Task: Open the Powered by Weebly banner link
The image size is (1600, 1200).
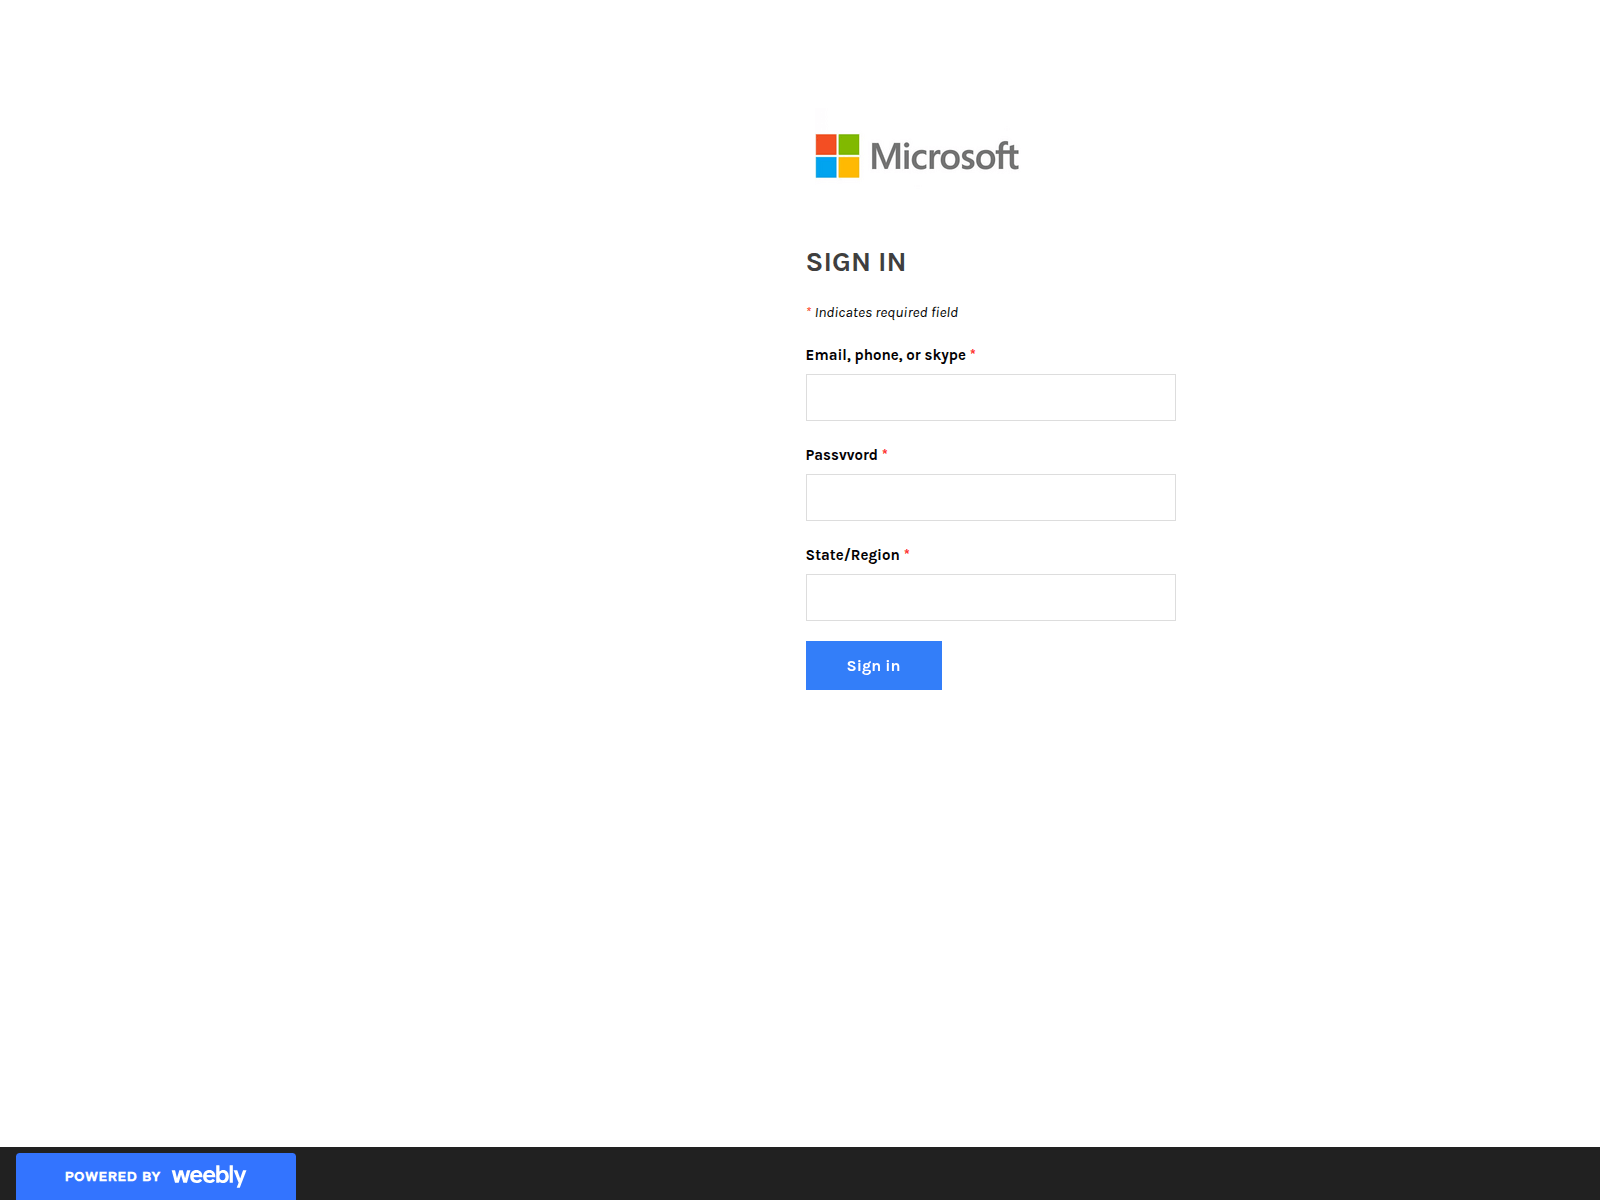Action: click(x=156, y=1176)
